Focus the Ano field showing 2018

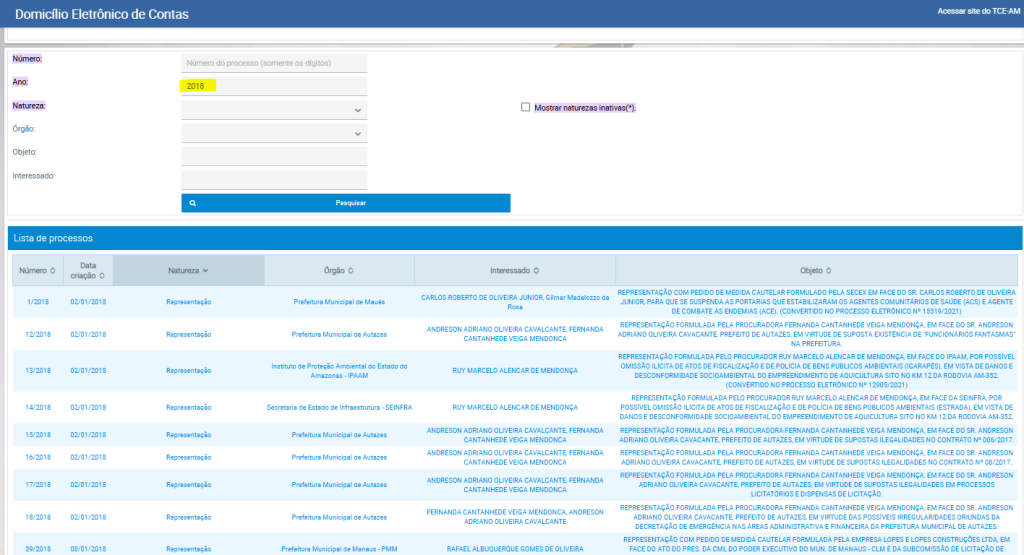point(274,87)
